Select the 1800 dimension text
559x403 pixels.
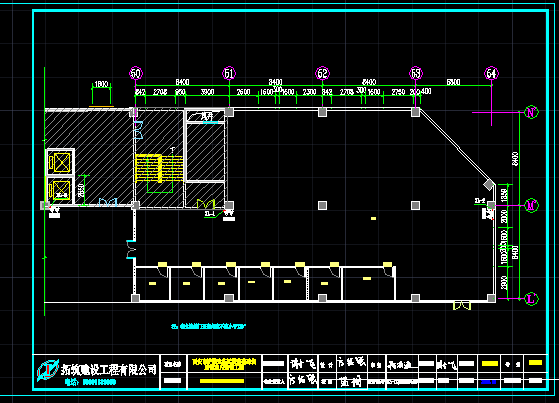(x=101, y=84)
